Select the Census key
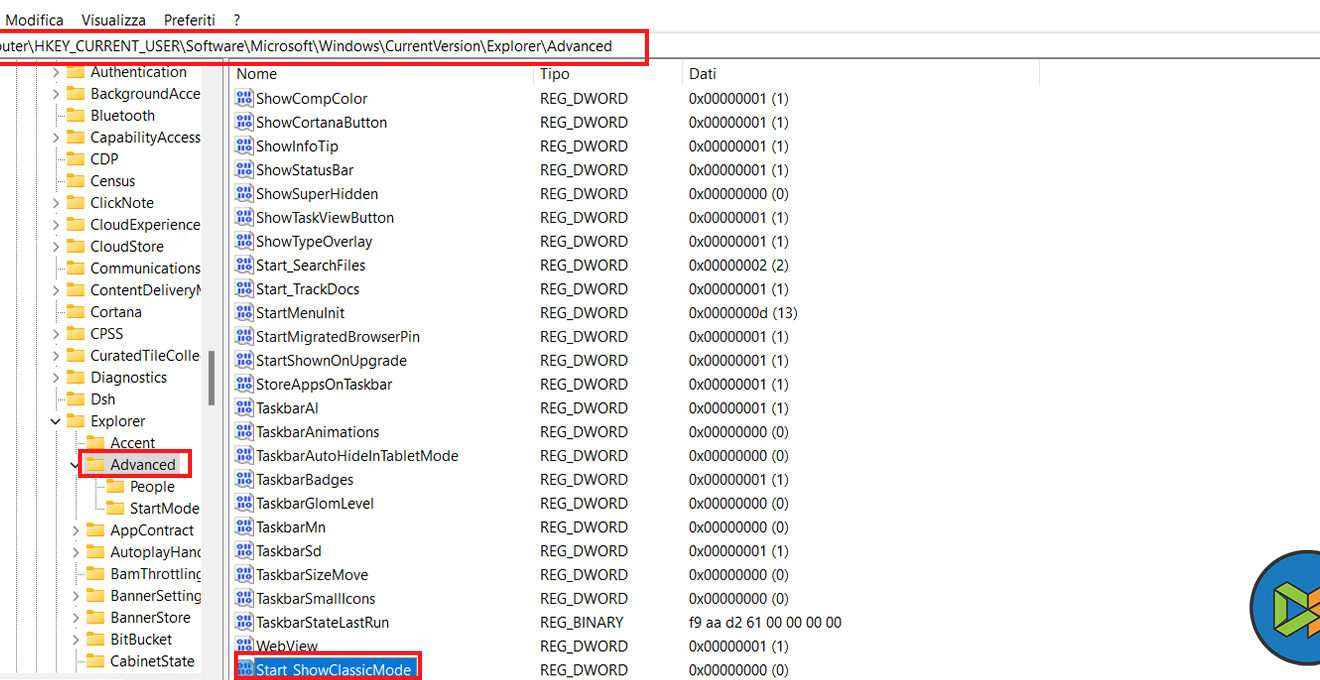Image resolution: width=1320 pixels, height=680 pixels. click(x=112, y=181)
